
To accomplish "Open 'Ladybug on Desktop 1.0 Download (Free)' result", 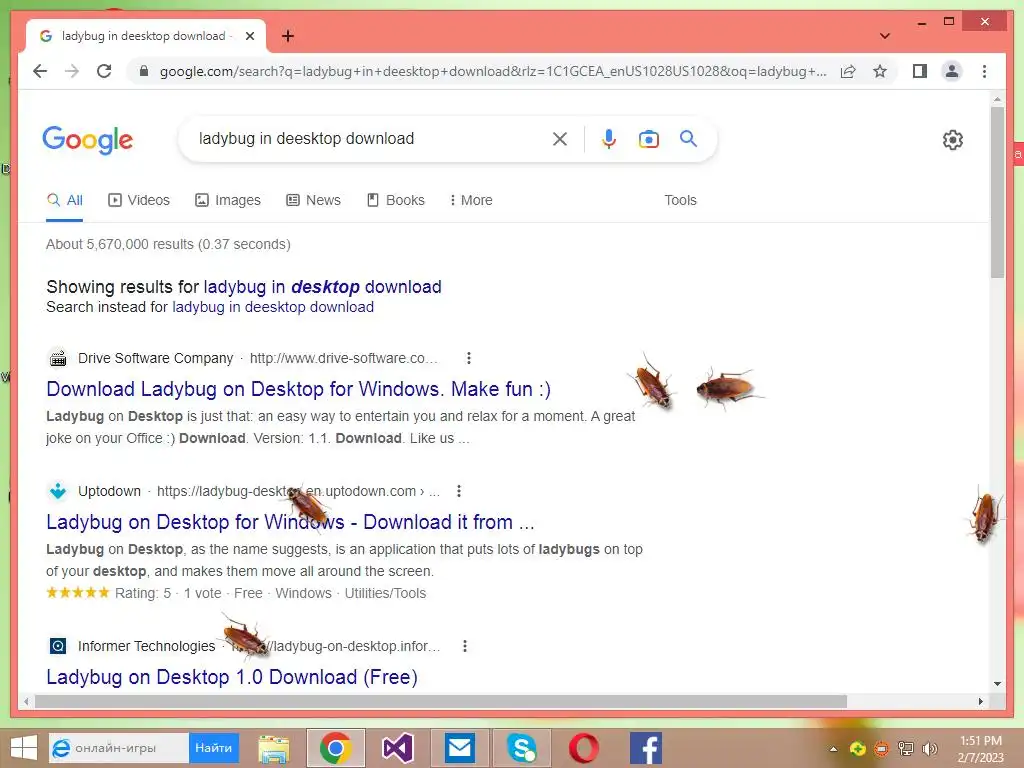I will [232, 677].
